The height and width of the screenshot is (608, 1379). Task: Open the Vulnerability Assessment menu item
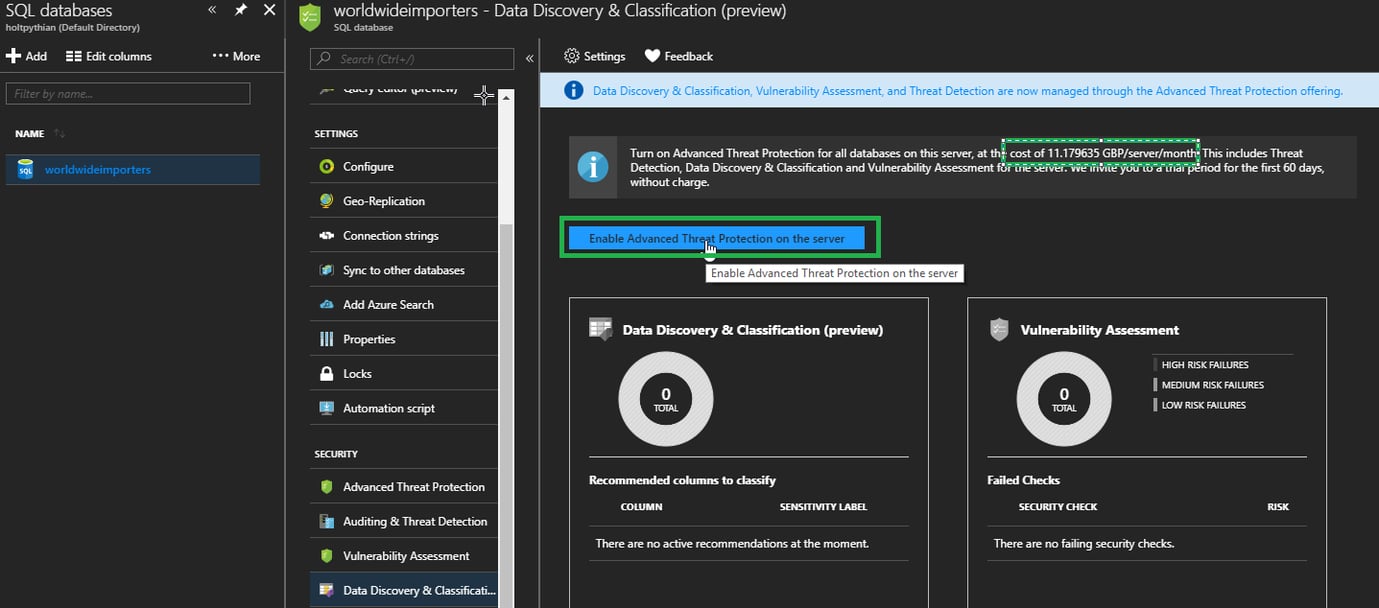coord(405,556)
